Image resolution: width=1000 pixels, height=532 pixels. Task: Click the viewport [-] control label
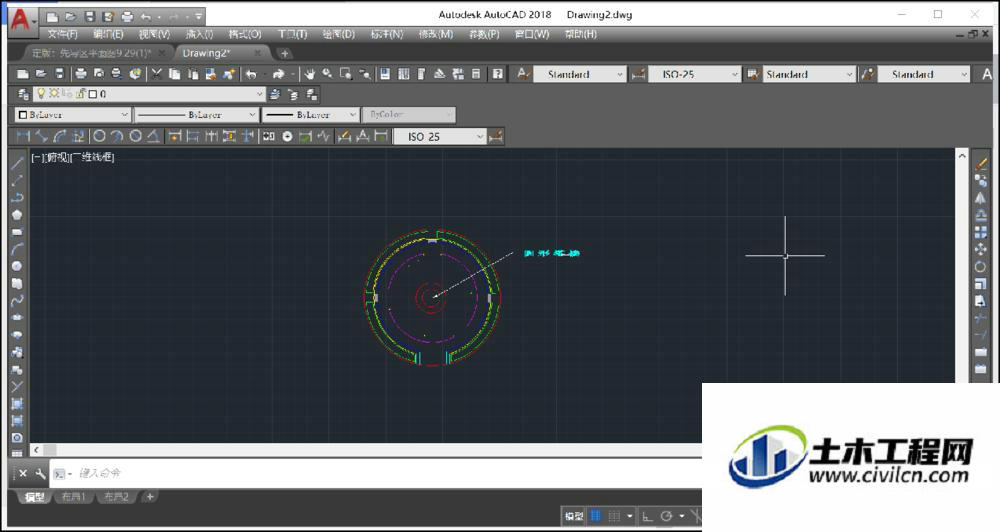click(38, 157)
